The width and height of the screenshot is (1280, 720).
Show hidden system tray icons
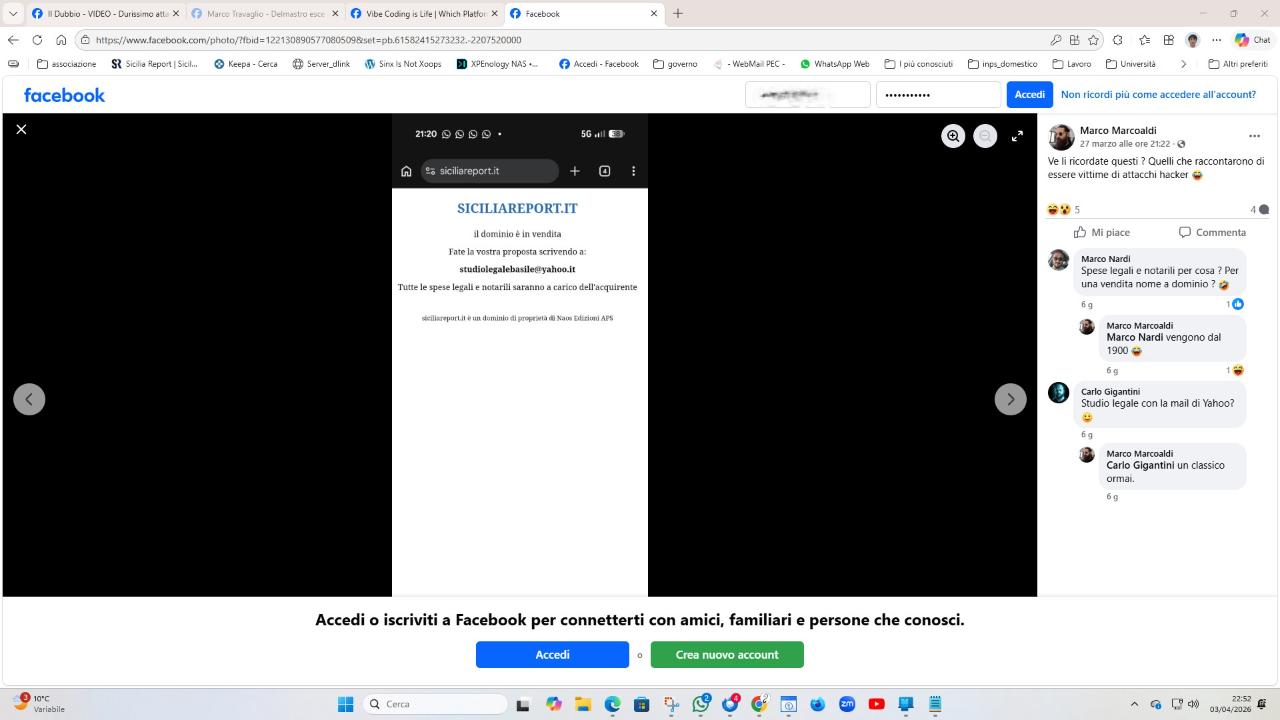click(x=1134, y=704)
